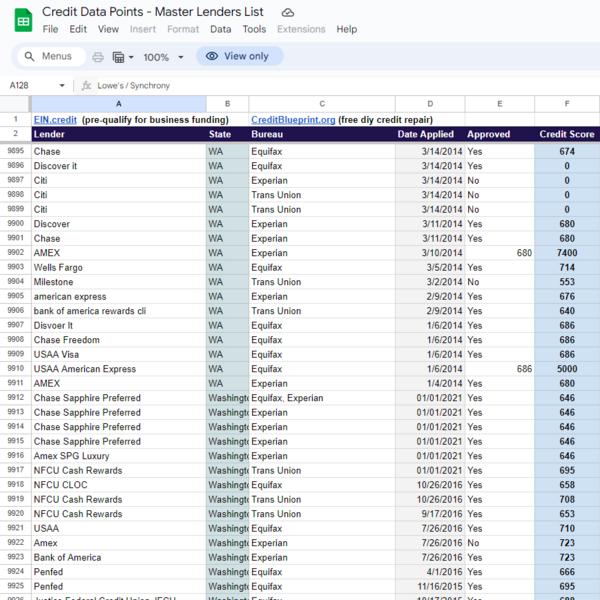Open the Tools menu

point(254,29)
